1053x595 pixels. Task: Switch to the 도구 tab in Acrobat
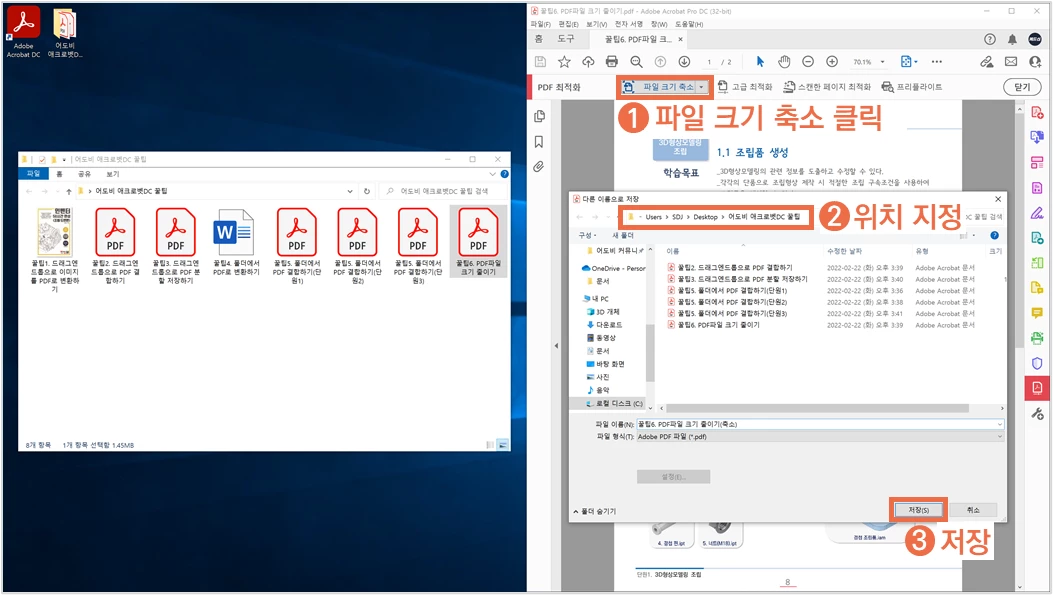coord(565,40)
